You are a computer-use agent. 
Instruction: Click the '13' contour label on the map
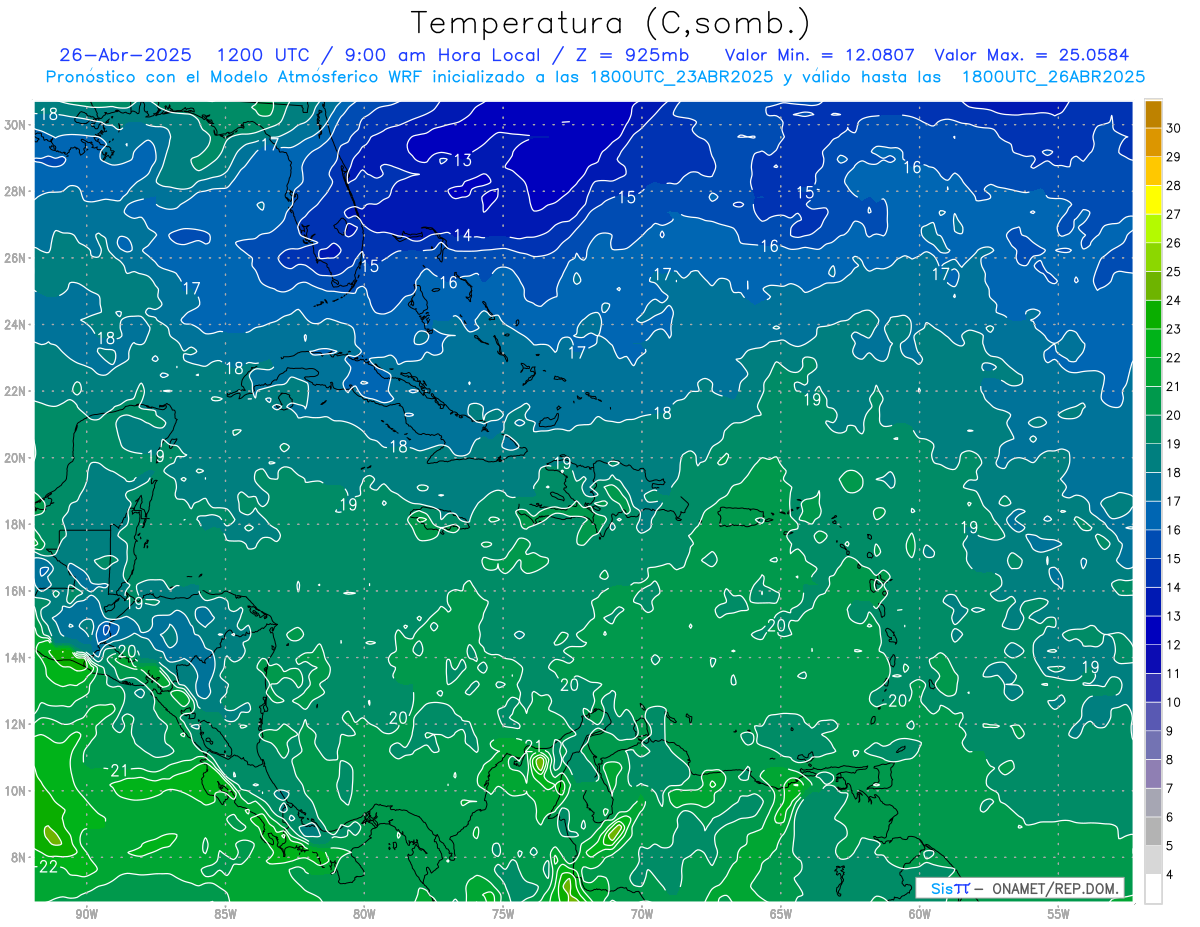click(462, 160)
